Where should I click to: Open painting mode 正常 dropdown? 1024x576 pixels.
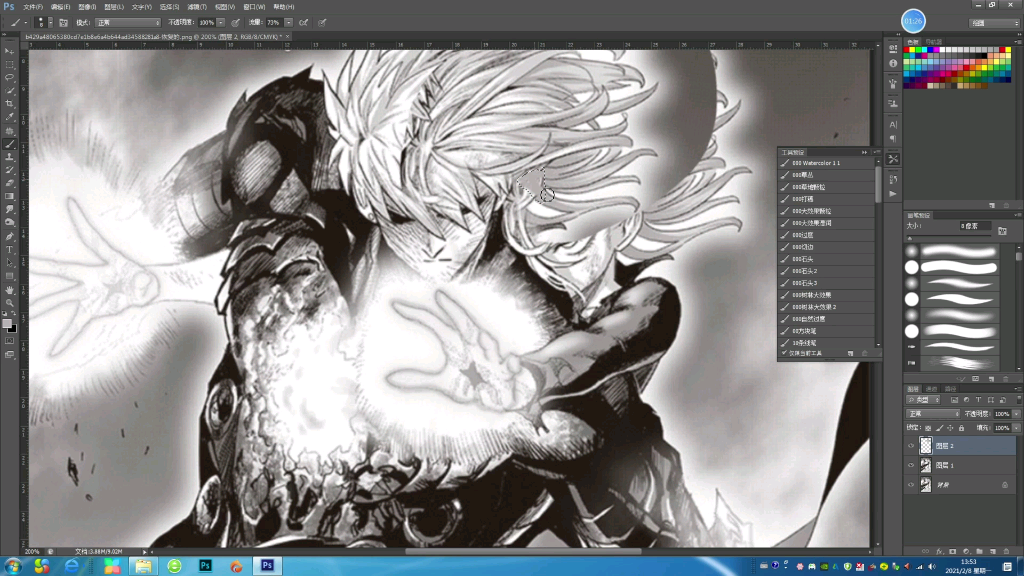(127, 22)
